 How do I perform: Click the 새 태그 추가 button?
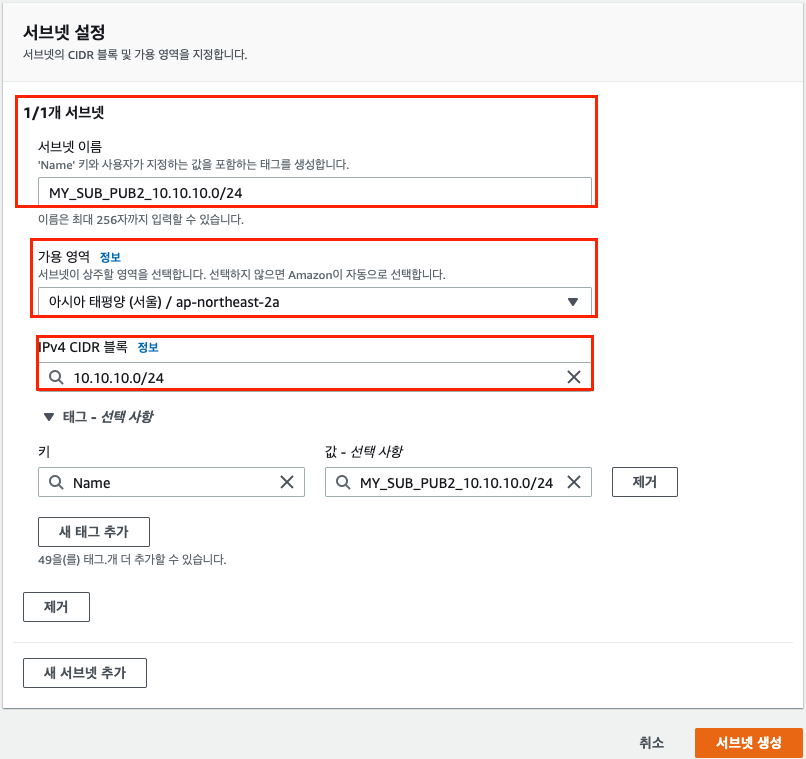click(94, 532)
